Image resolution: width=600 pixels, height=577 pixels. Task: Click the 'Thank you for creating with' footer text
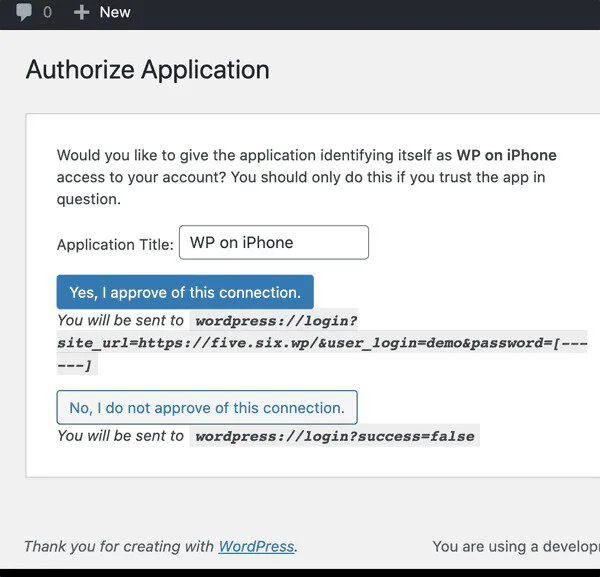(x=119, y=546)
